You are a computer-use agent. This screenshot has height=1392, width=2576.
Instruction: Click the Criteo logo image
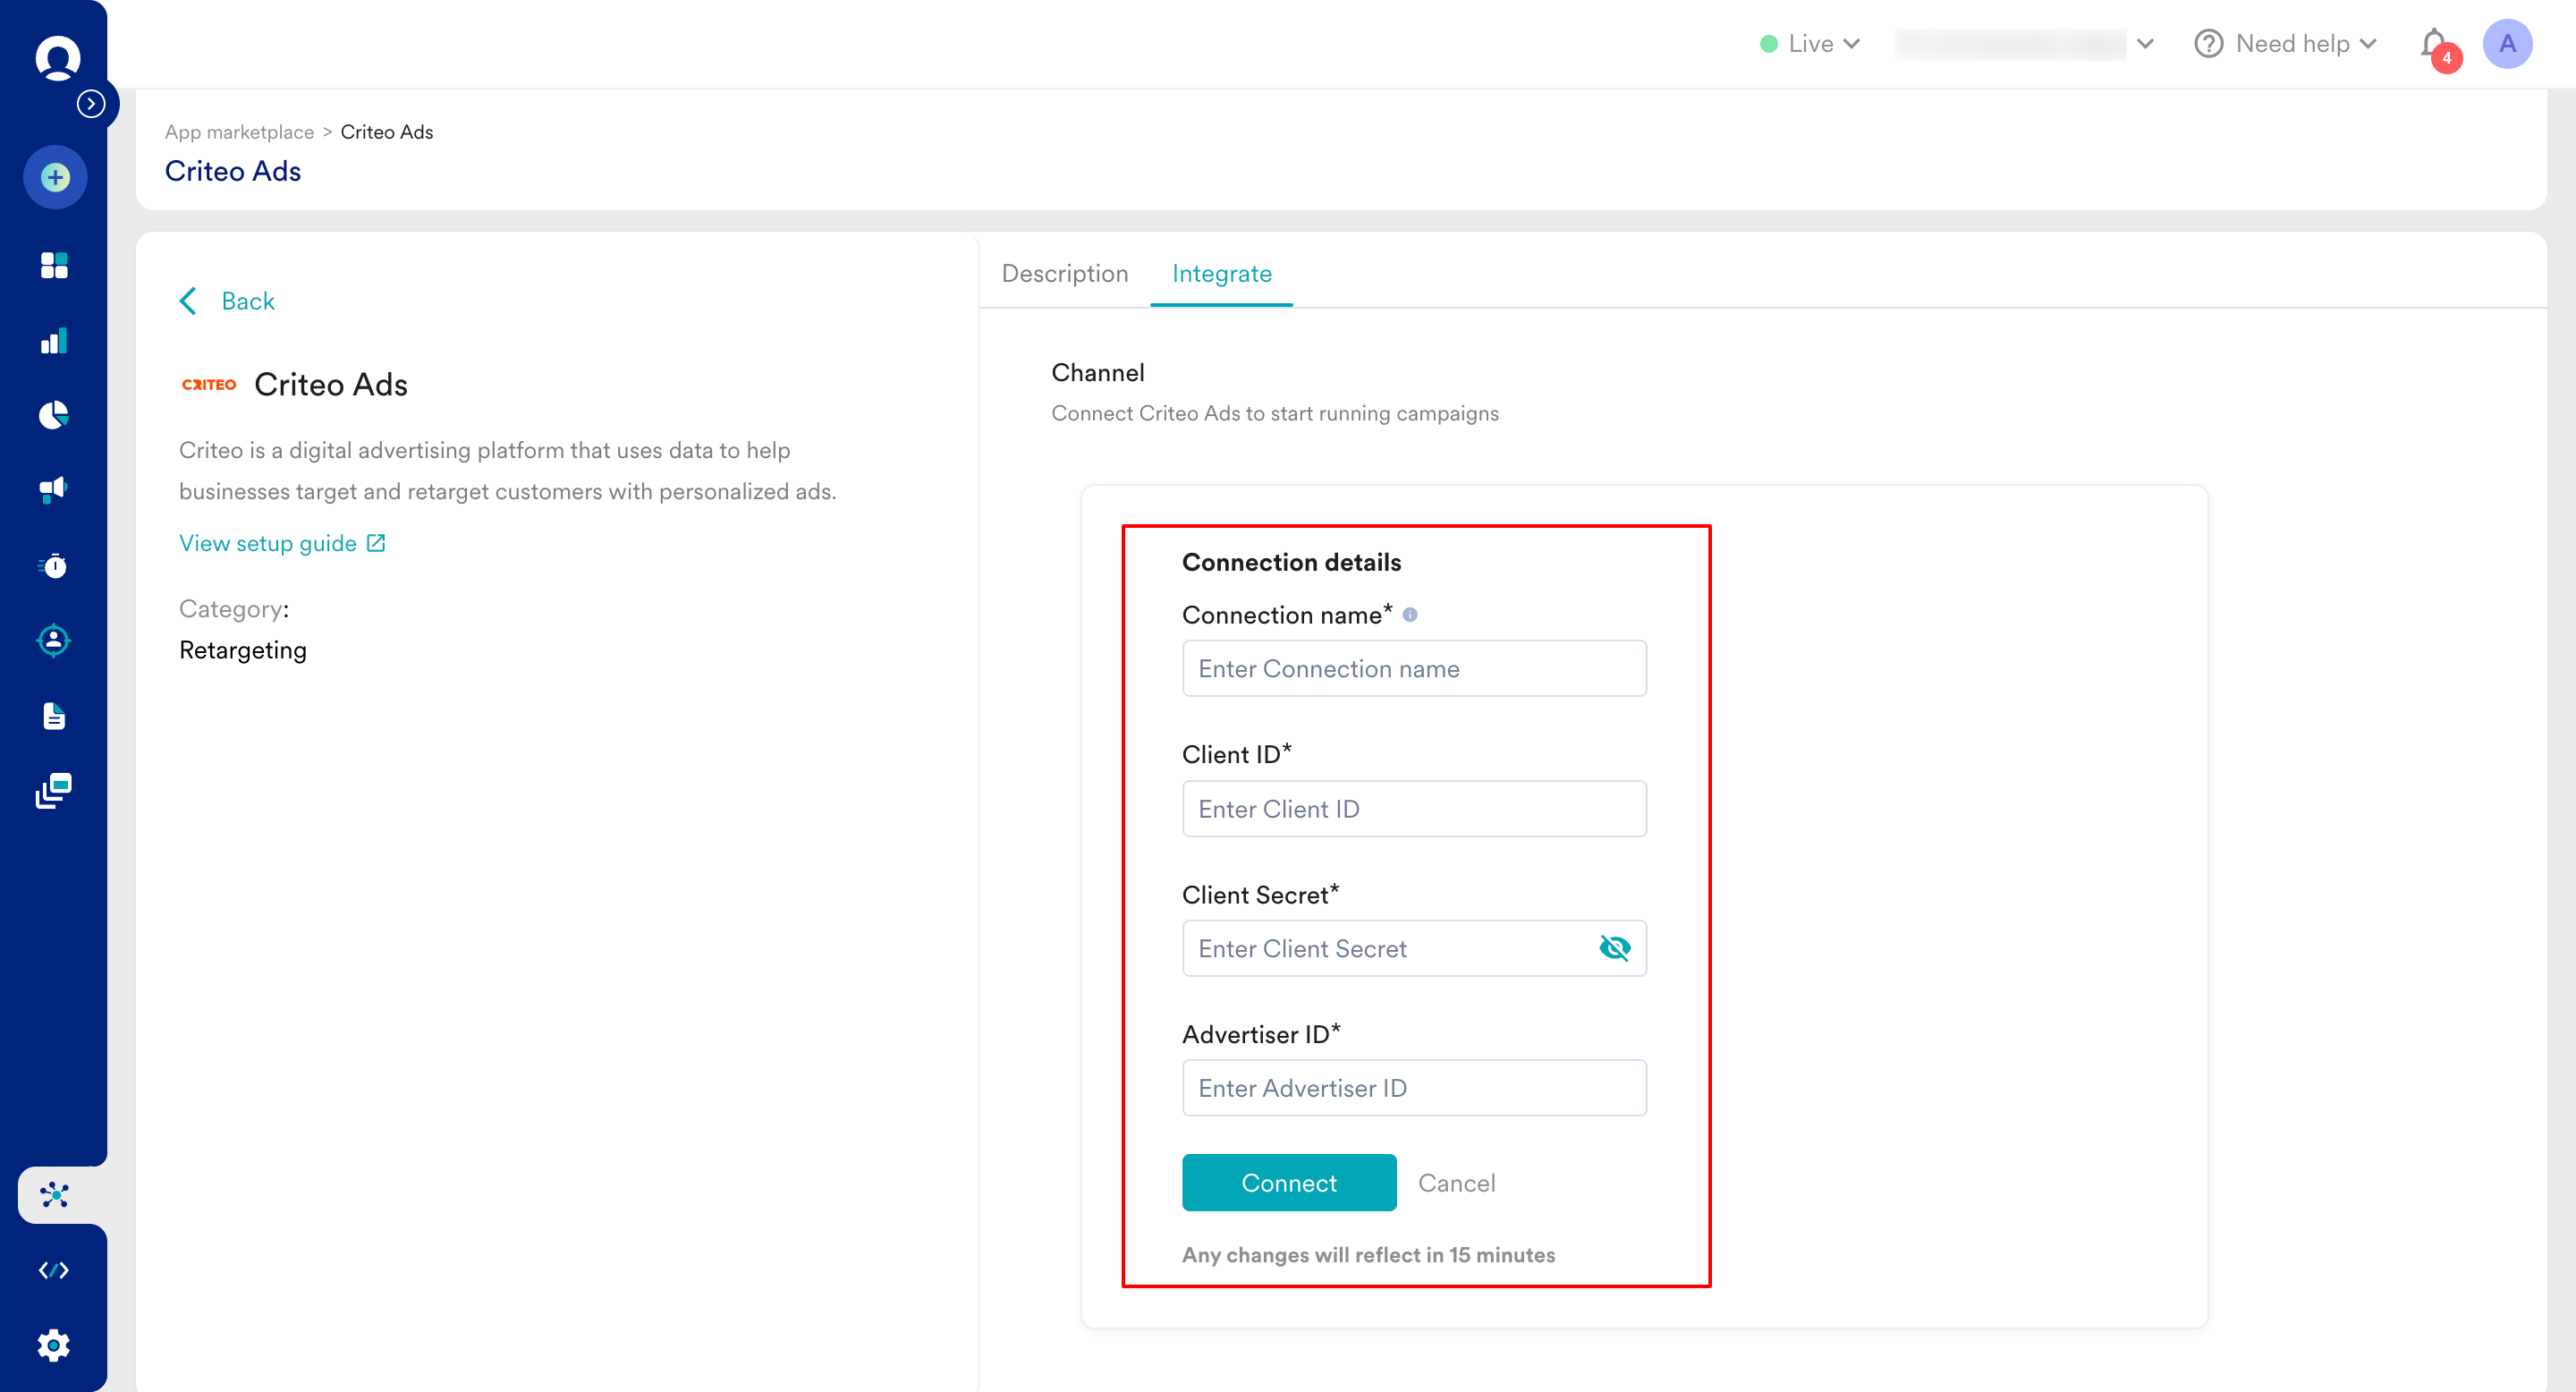pyautogui.click(x=209, y=385)
